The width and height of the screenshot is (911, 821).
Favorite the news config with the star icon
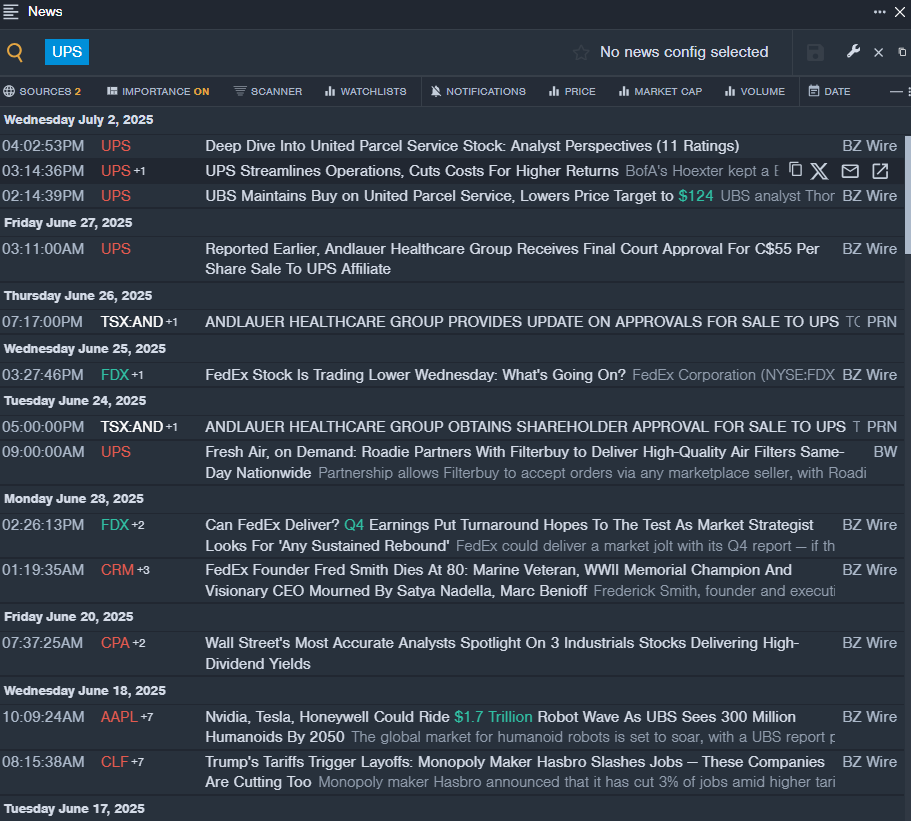pos(580,53)
